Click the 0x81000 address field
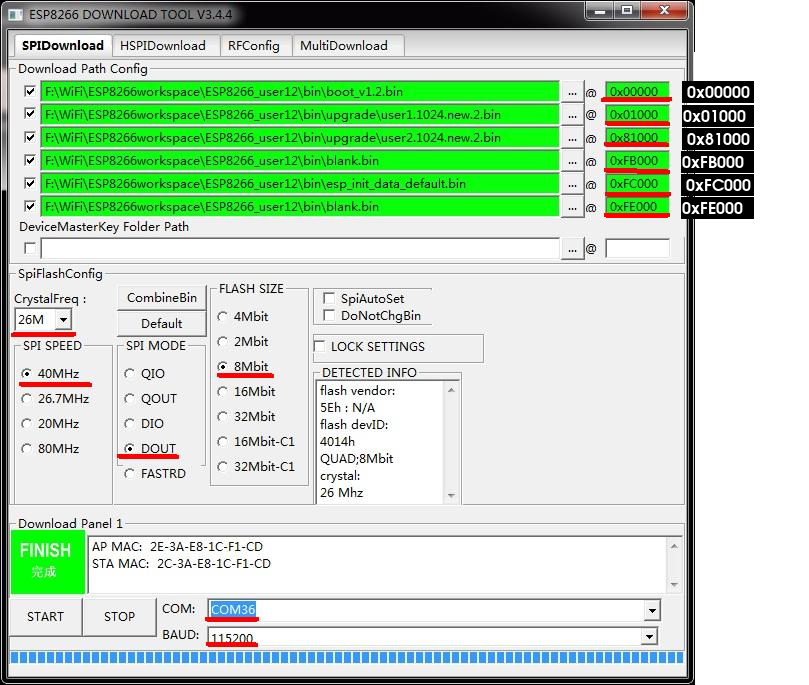809x685 pixels. pyautogui.click(x=637, y=137)
